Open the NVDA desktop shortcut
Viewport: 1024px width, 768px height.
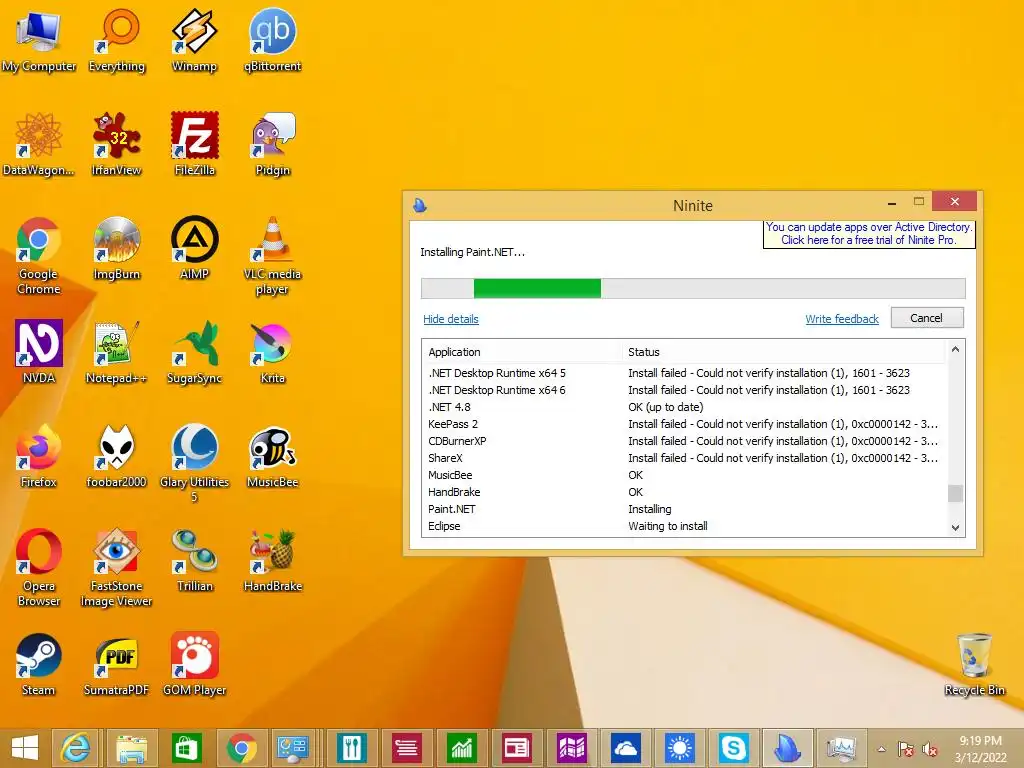(39, 351)
